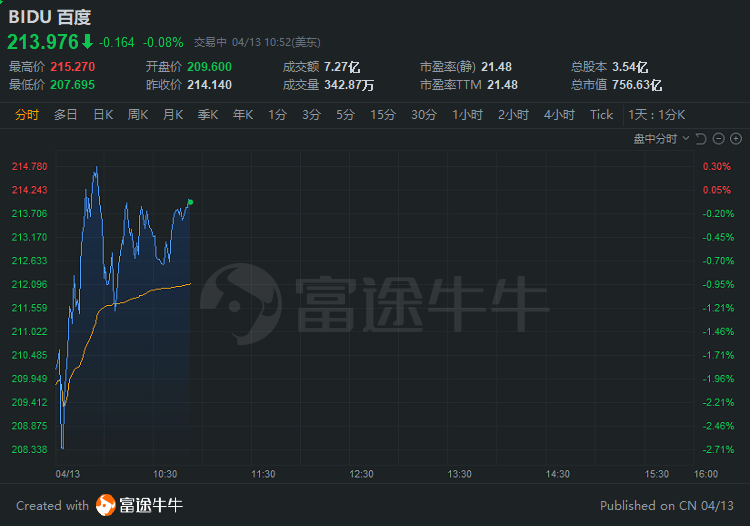
Task: Click the 214.780 price axis label
Action: coord(30,166)
